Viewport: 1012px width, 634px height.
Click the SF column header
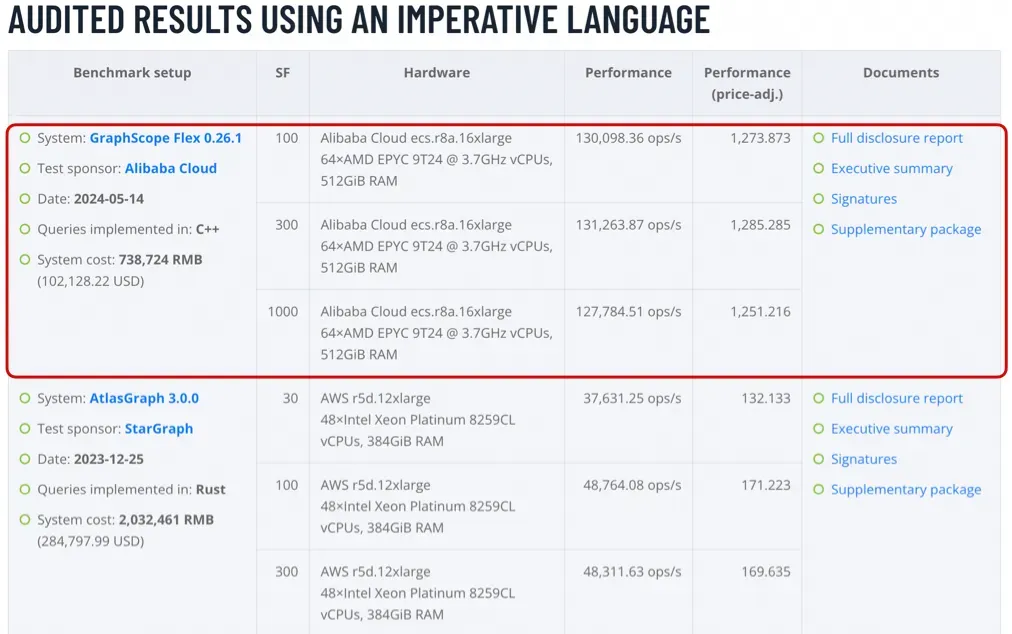[x=283, y=73]
